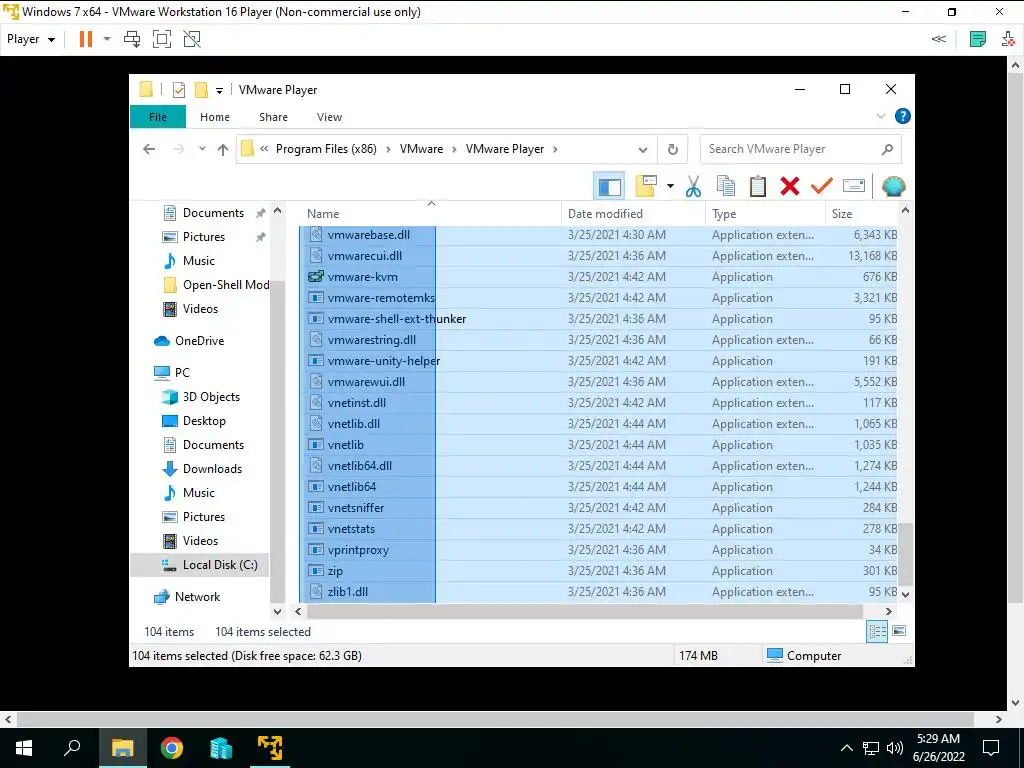Switch to details view icon

coord(877,632)
